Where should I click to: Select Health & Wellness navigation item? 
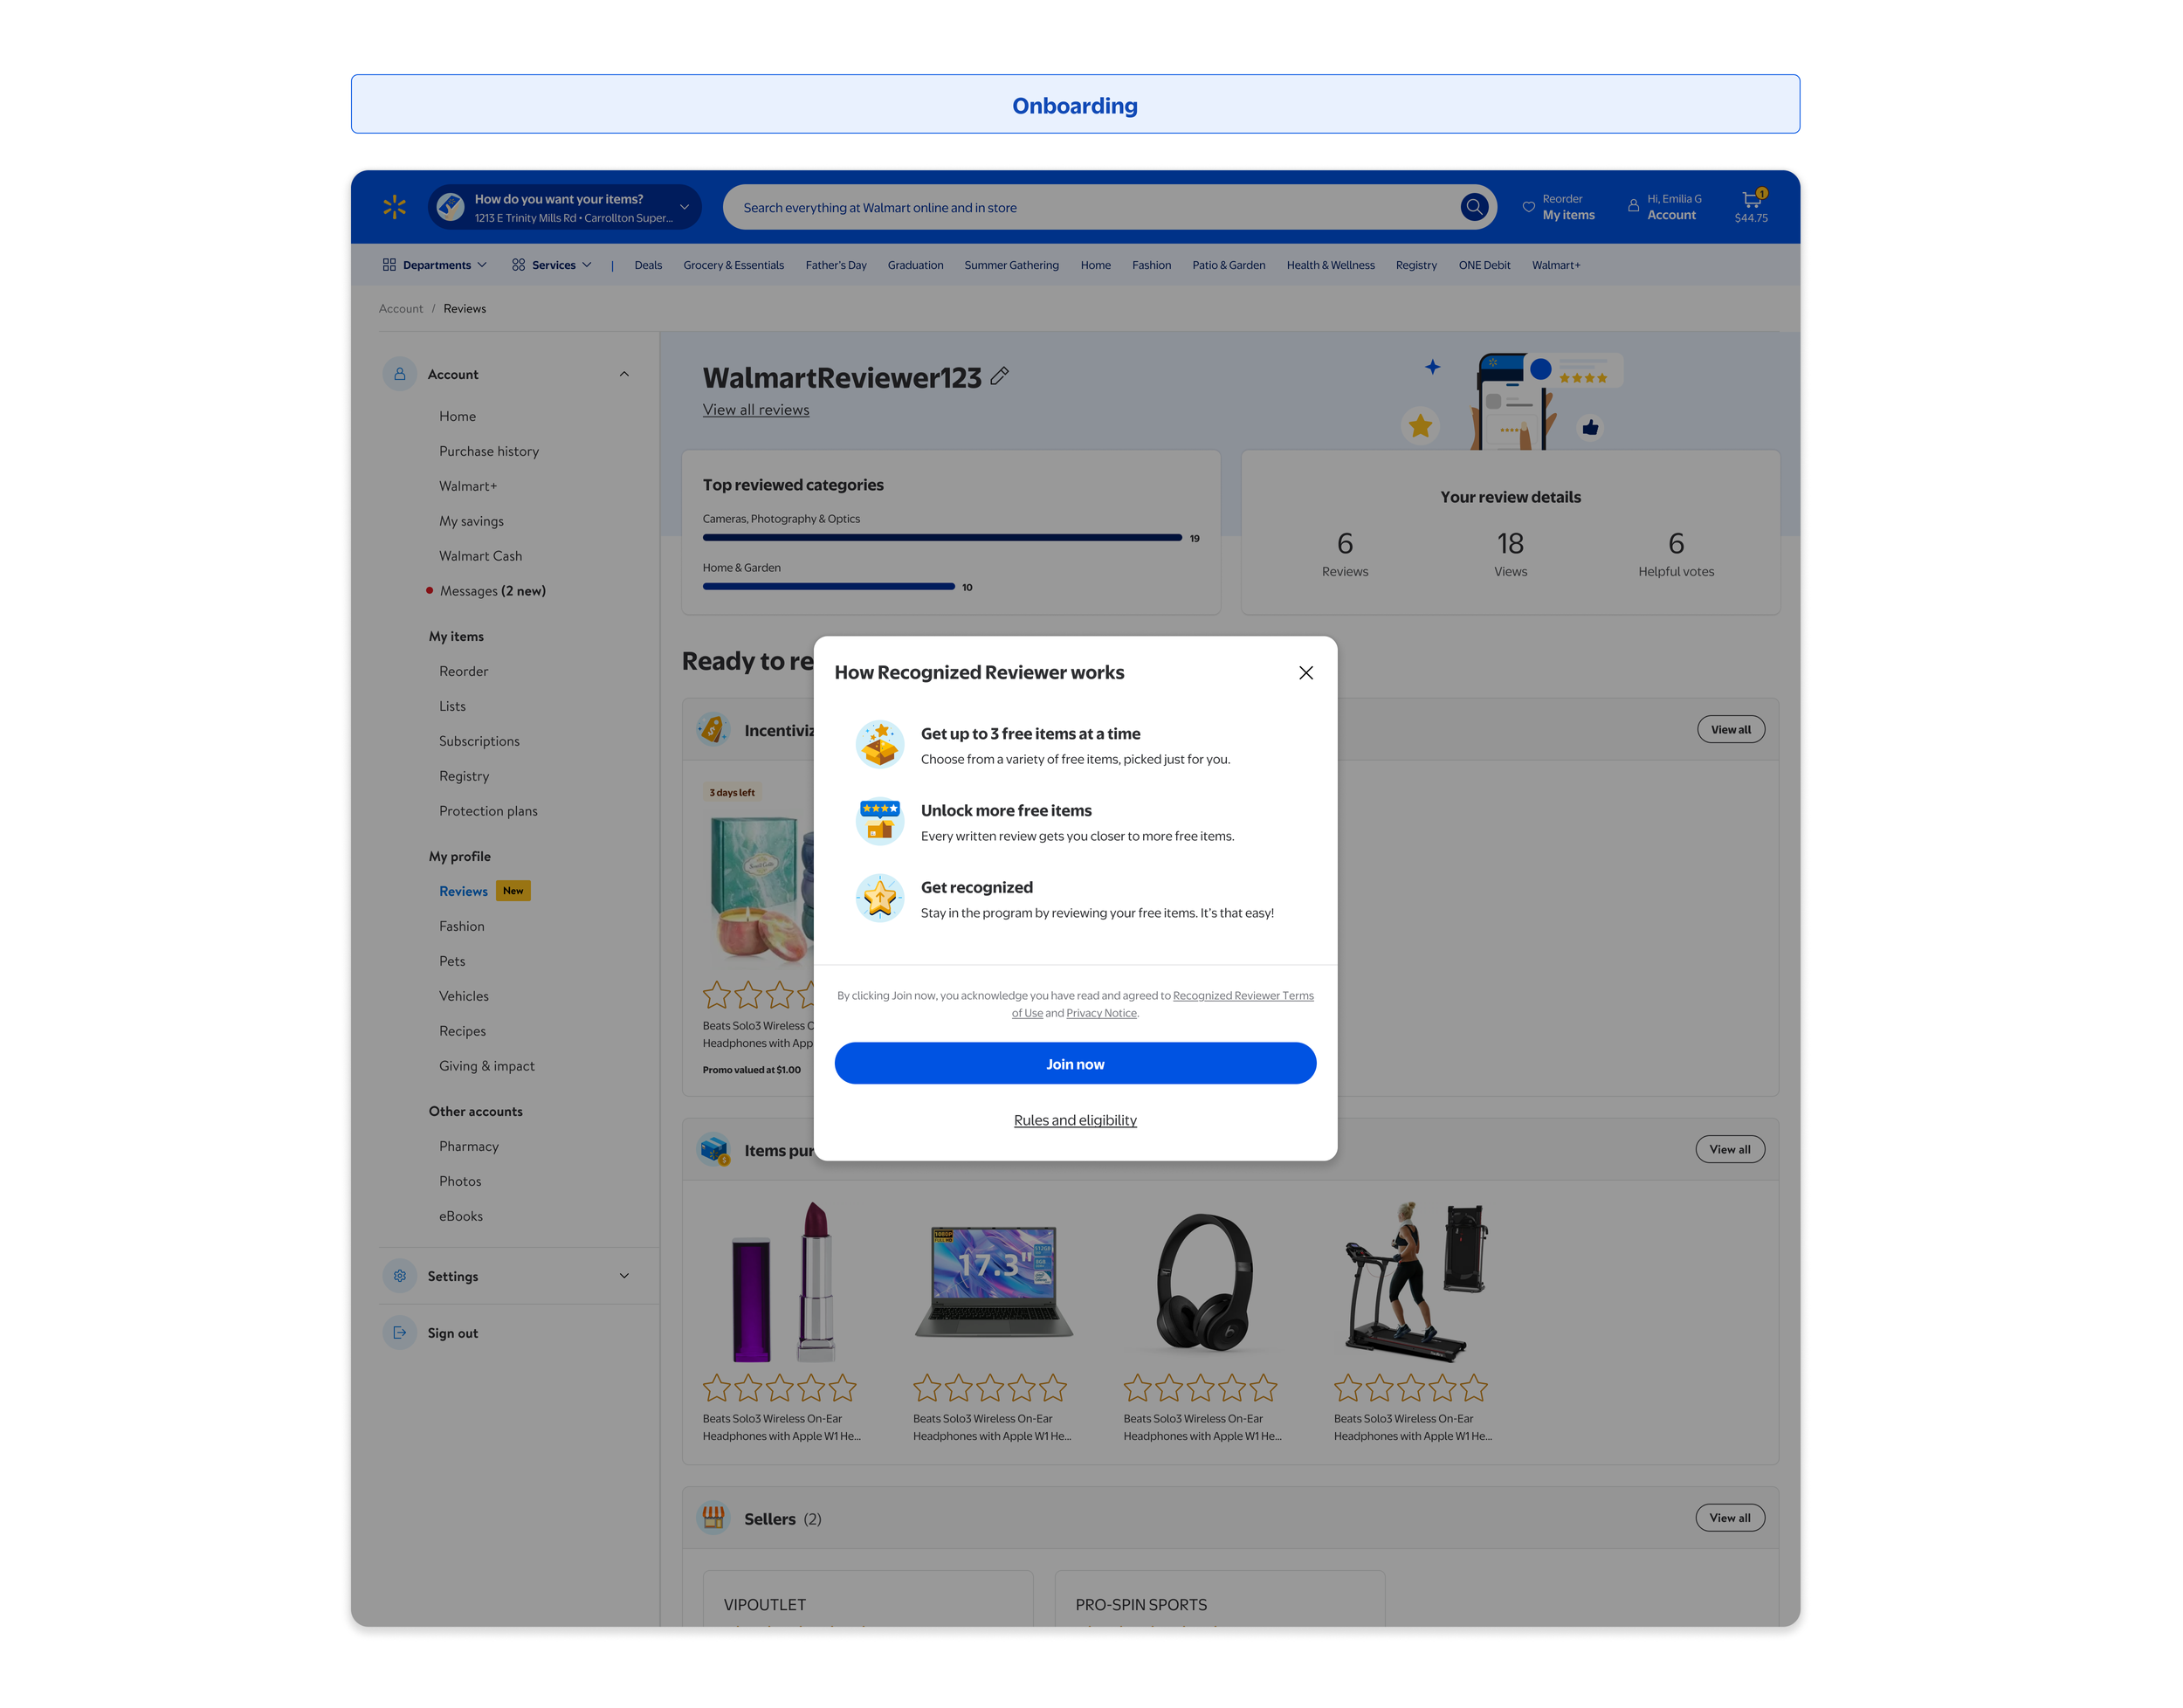1330,265
